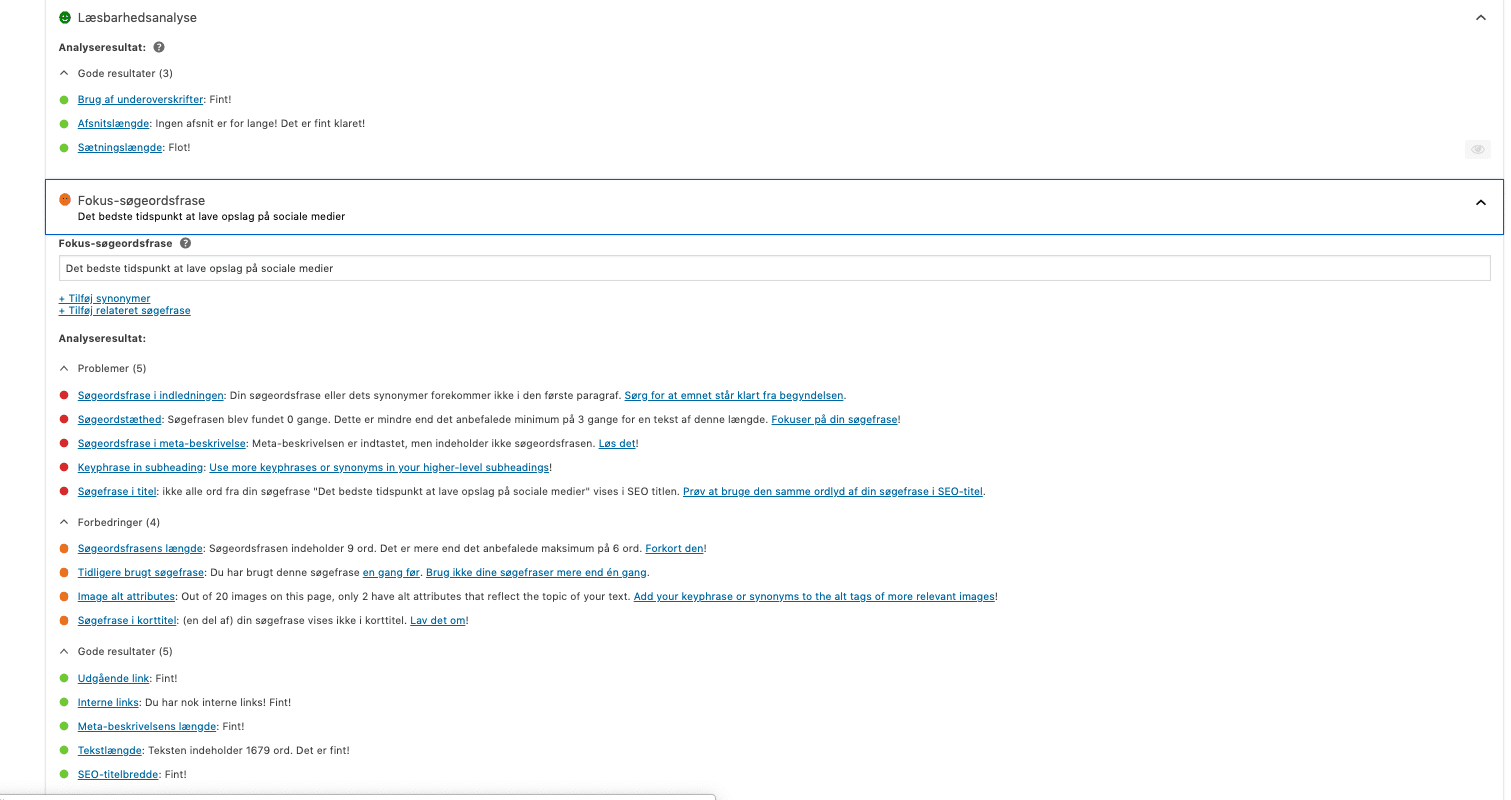Click Brug ikke dine søgefraser mere link

point(537,572)
